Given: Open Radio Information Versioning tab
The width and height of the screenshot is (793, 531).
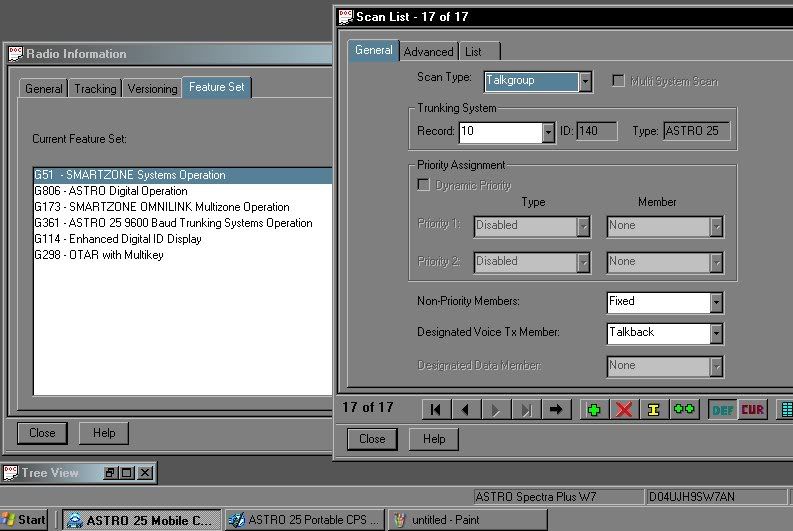Looking at the screenshot, I should click(x=152, y=88).
